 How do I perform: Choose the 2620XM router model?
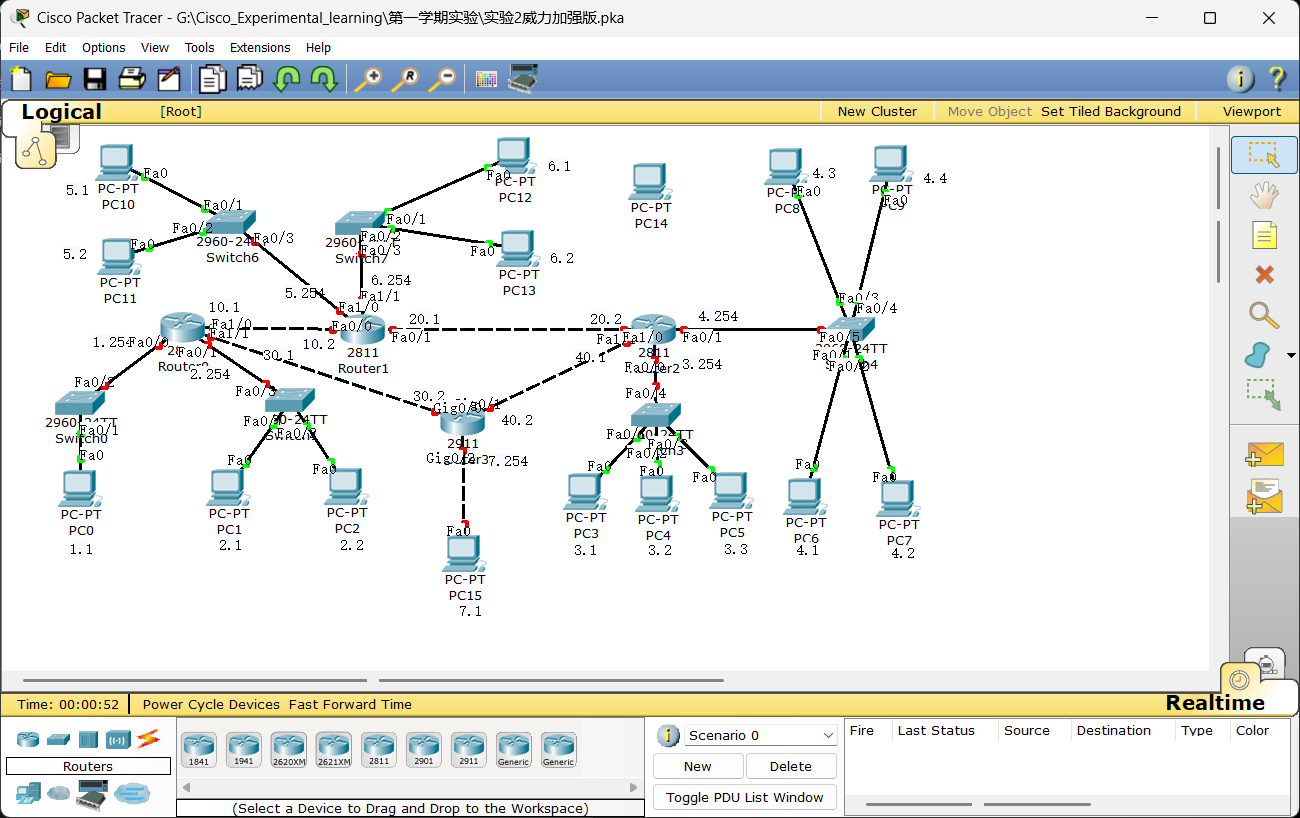[x=288, y=749]
